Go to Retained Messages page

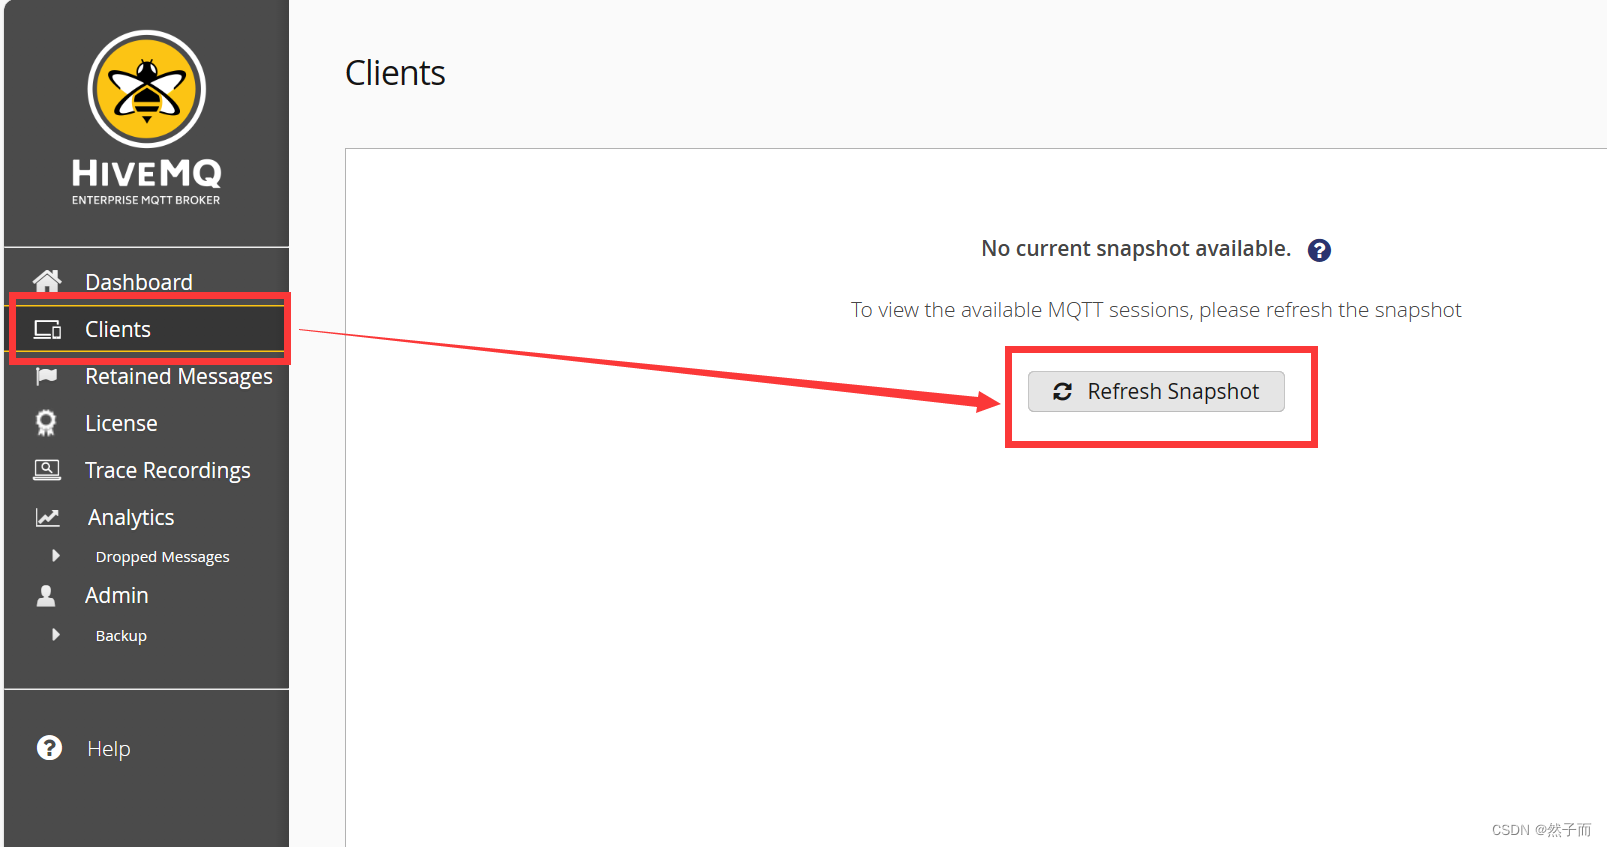point(179,376)
